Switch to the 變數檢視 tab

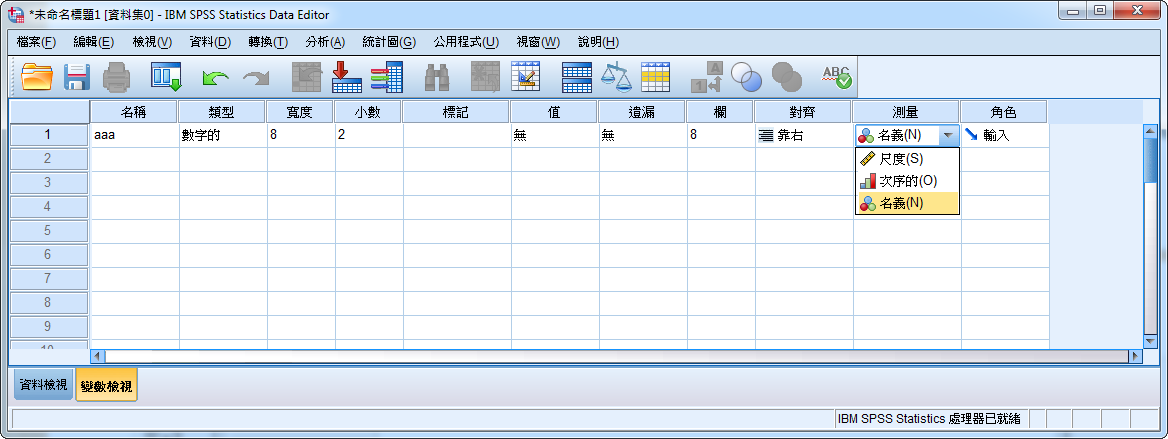[107, 387]
